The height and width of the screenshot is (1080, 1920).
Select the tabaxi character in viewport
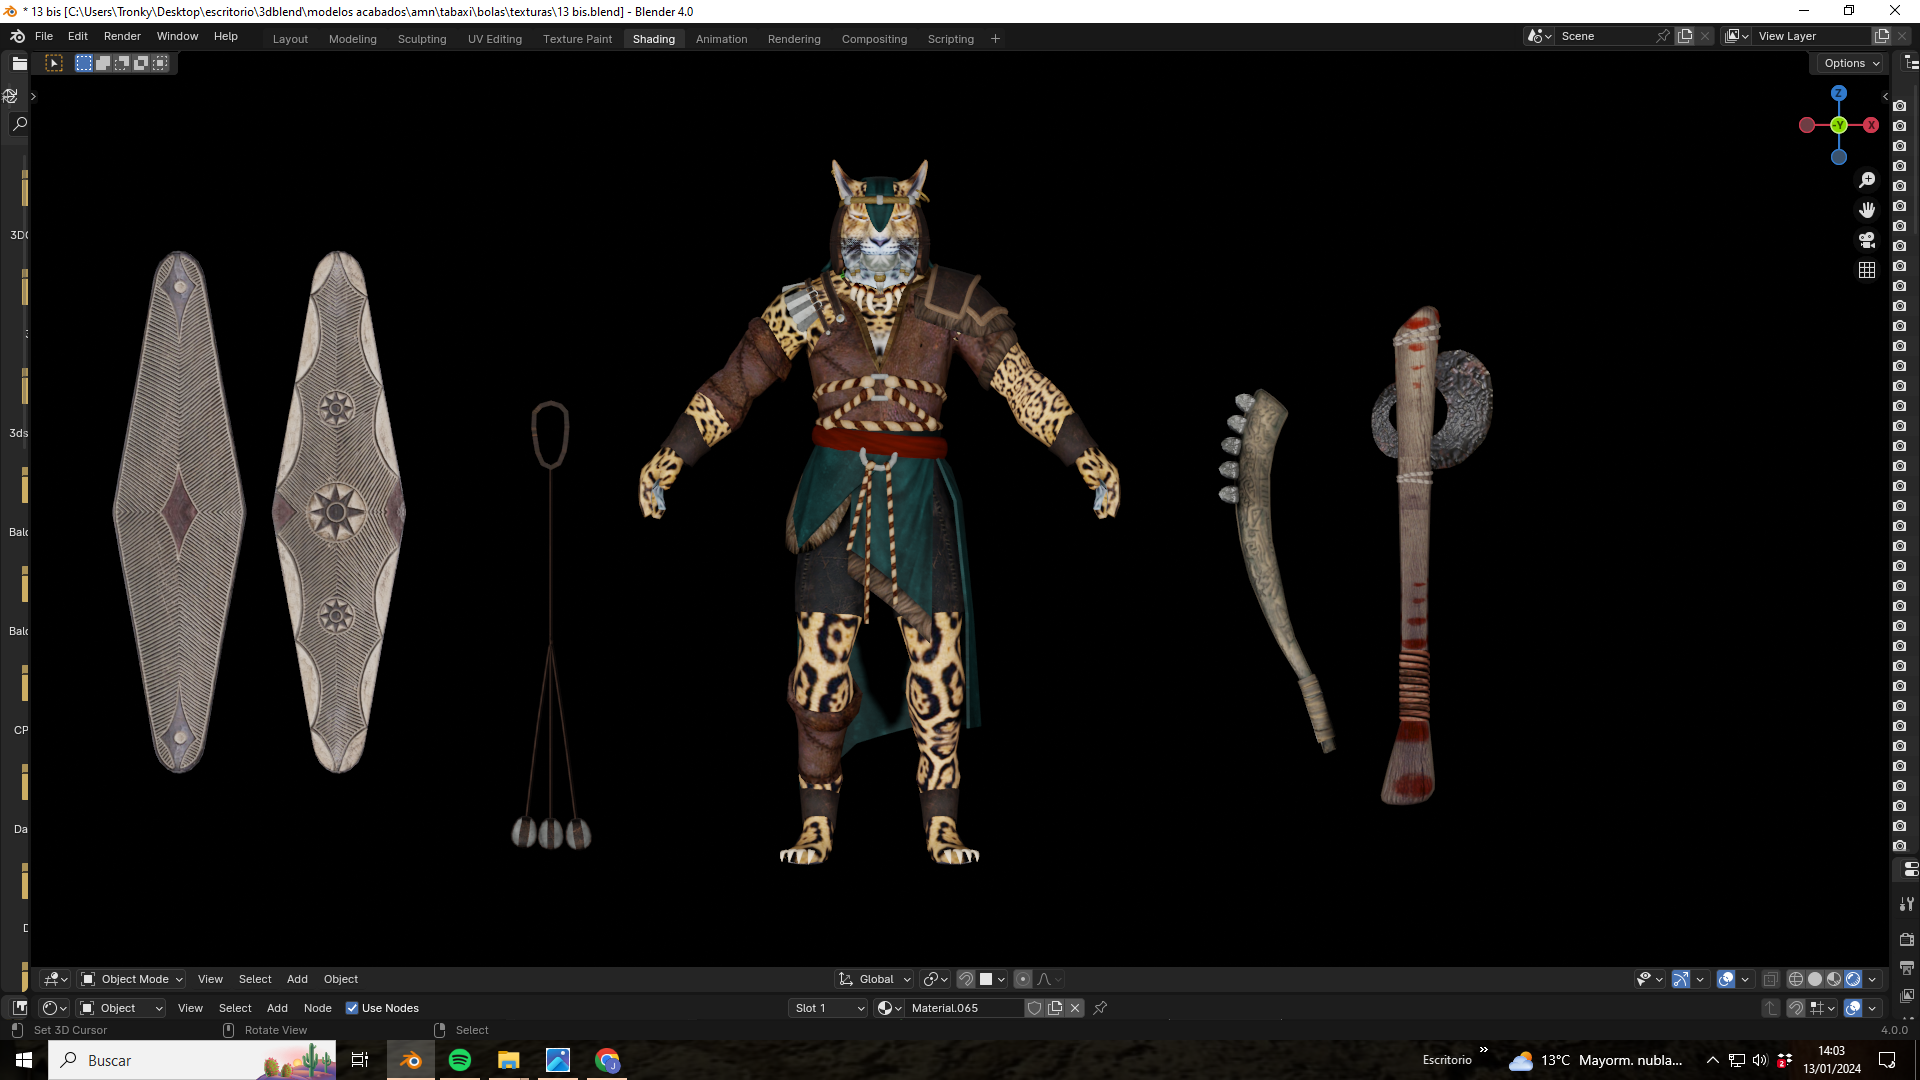880,510
